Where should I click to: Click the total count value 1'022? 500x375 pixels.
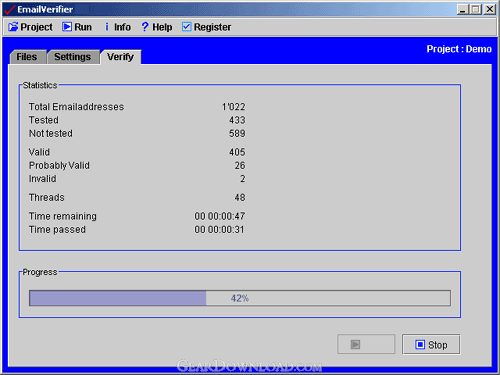click(234, 107)
